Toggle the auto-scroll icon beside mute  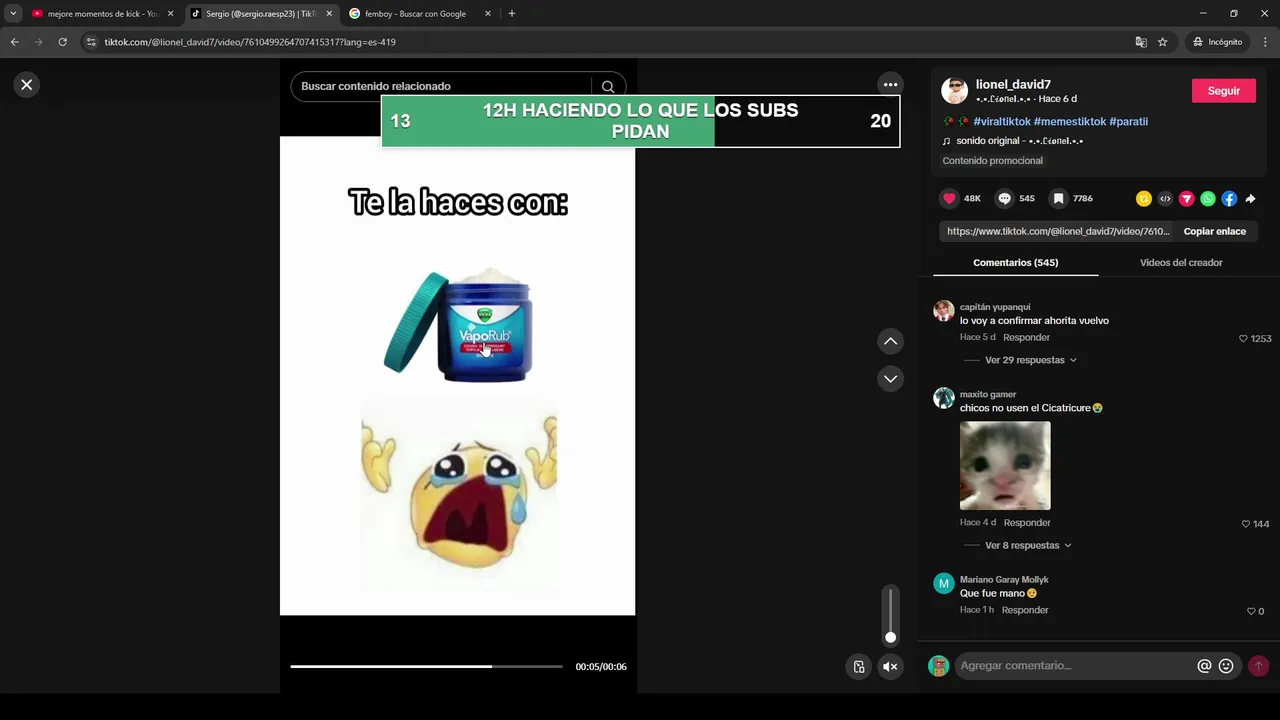(x=859, y=667)
